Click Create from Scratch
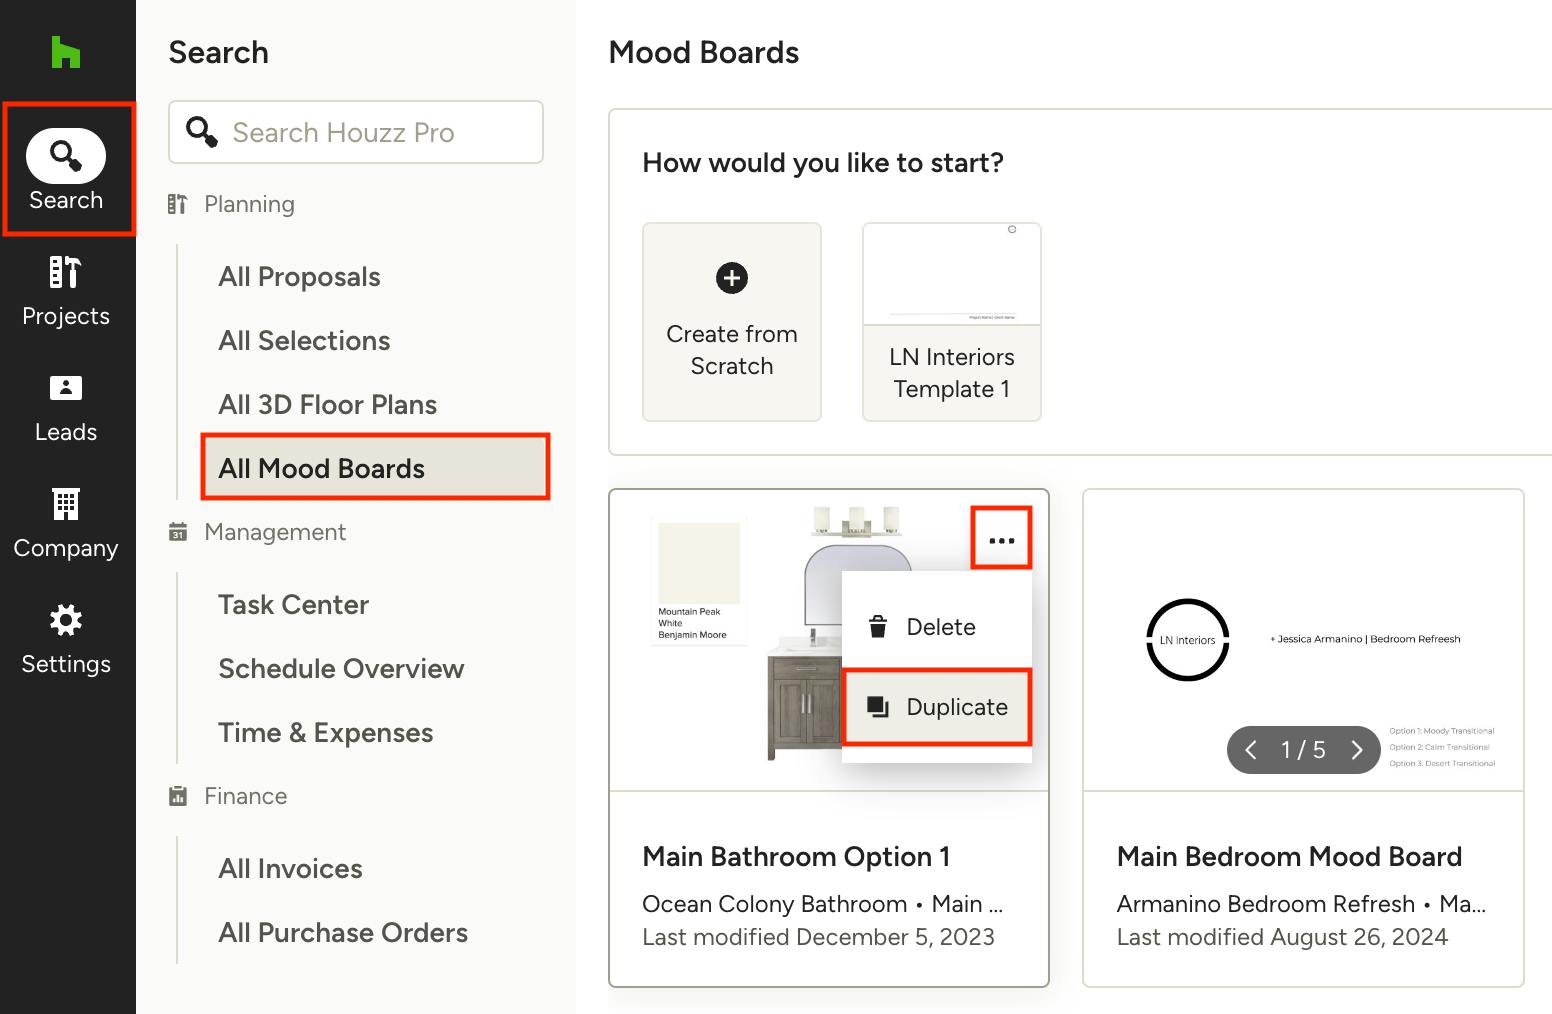Viewport: 1552px width, 1014px height. click(x=731, y=322)
